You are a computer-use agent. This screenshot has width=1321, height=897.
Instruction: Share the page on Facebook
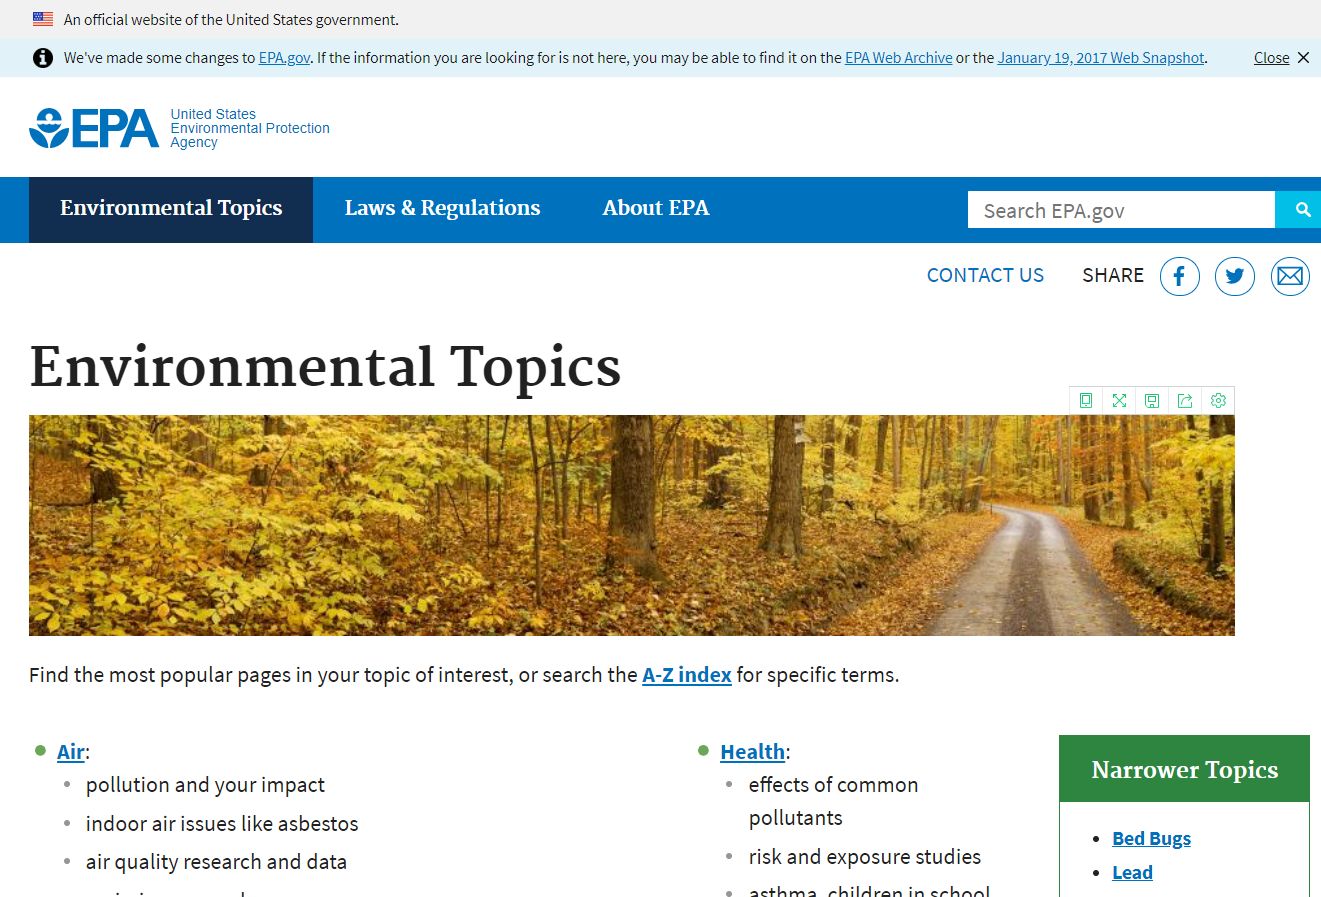pos(1179,276)
